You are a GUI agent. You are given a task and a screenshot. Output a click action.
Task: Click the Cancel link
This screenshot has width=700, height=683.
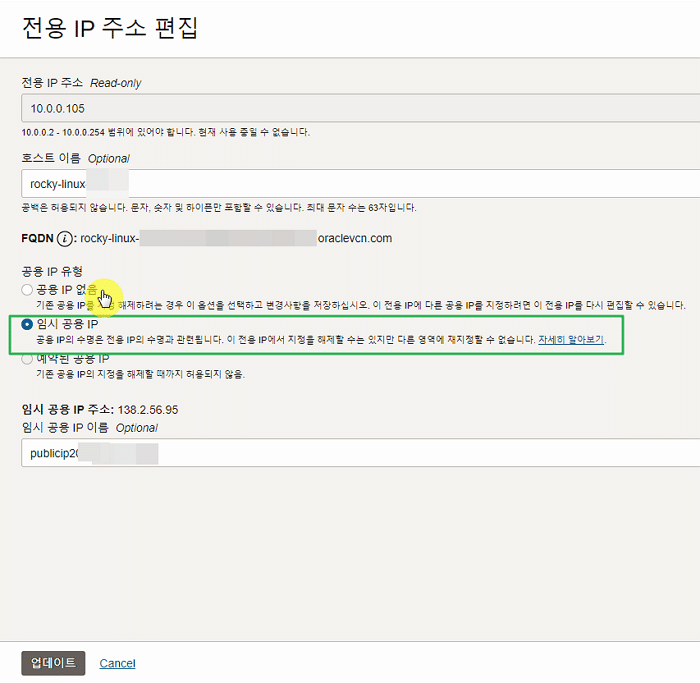pyautogui.click(x=117, y=663)
